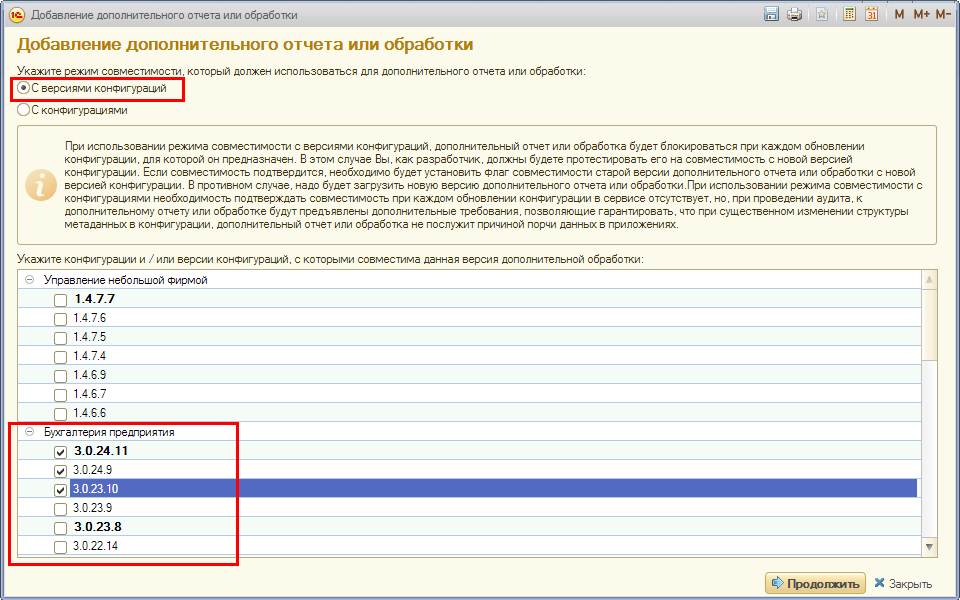960x600 pixels.
Task: Collapse the 'Бухгалтерия предприятия' group
Action: coord(29,432)
